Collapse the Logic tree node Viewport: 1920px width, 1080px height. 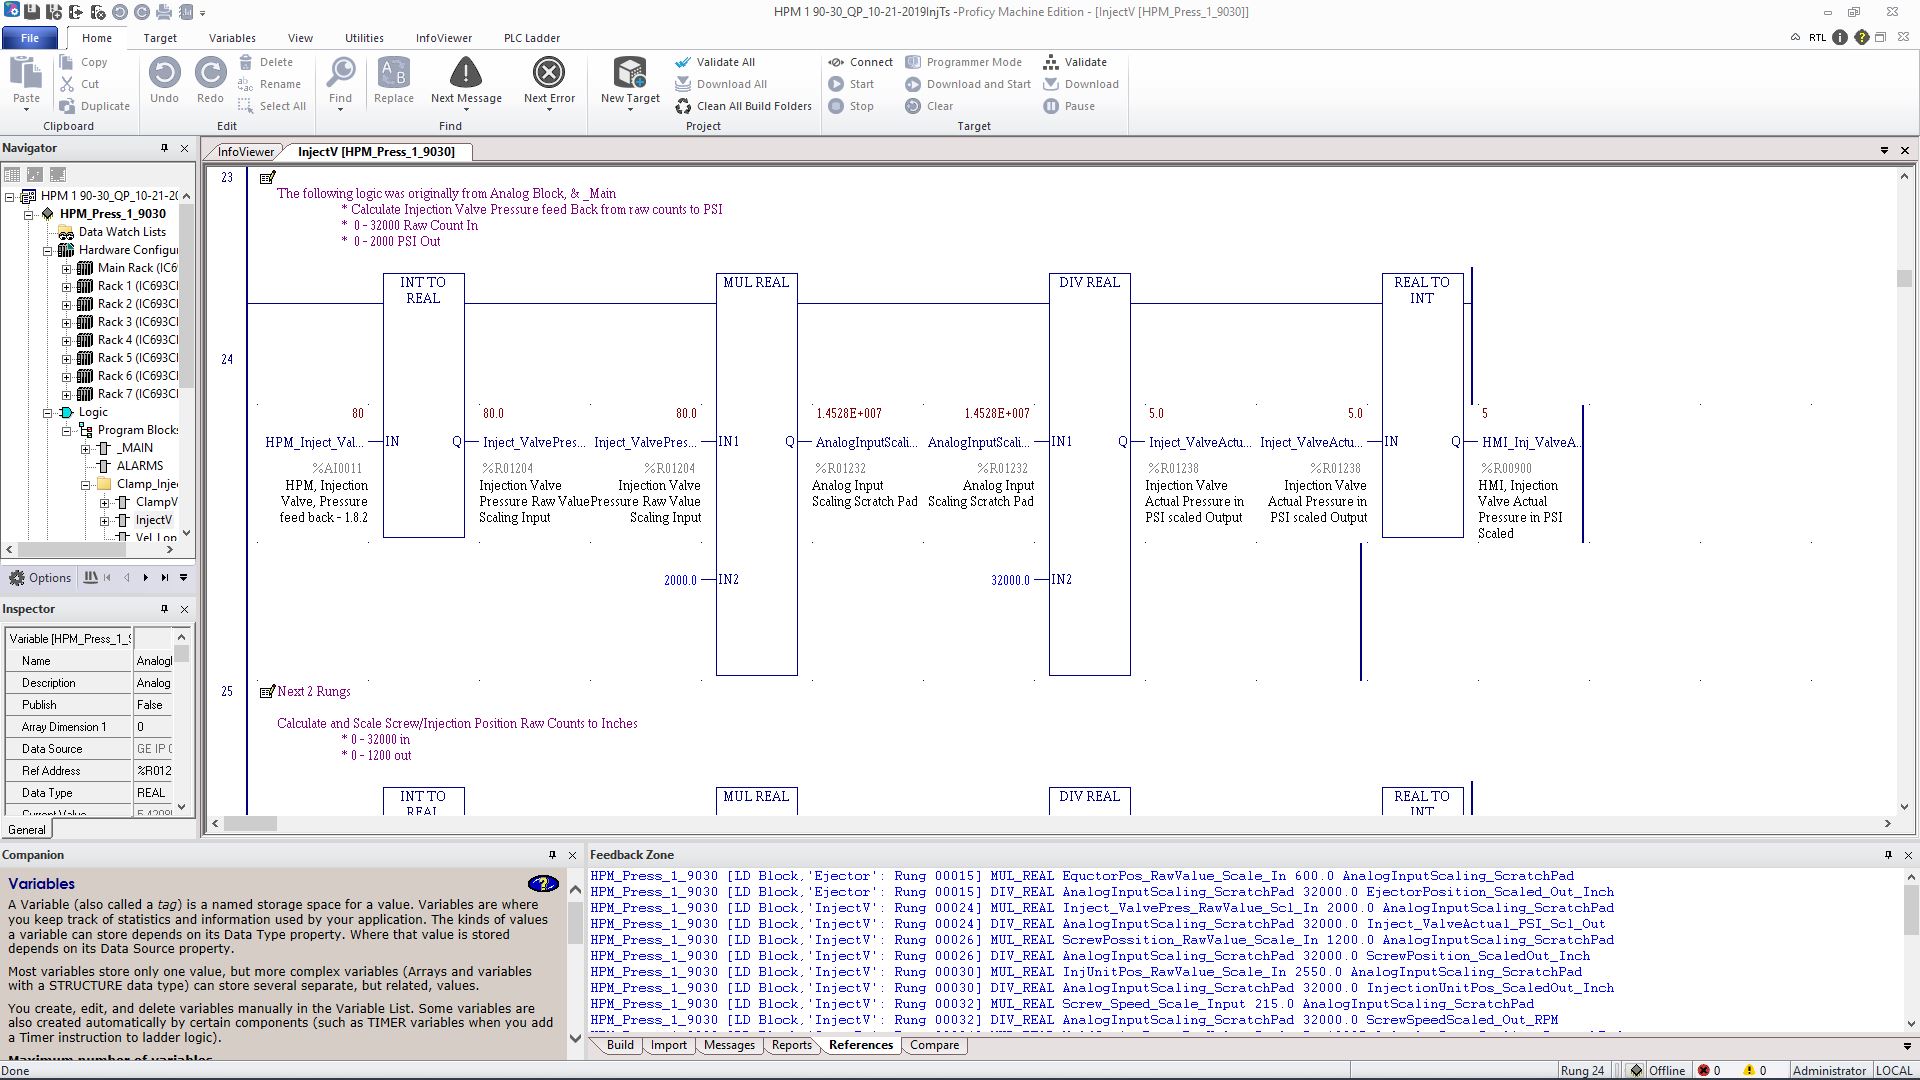tap(48, 412)
